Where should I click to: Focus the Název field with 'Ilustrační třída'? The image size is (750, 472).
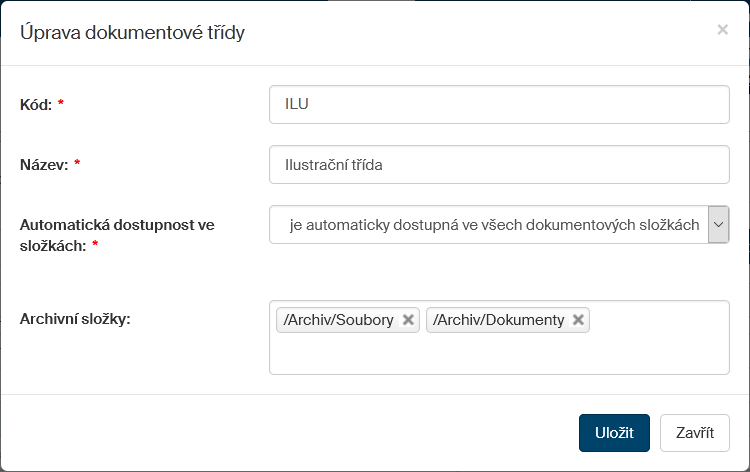499,165
